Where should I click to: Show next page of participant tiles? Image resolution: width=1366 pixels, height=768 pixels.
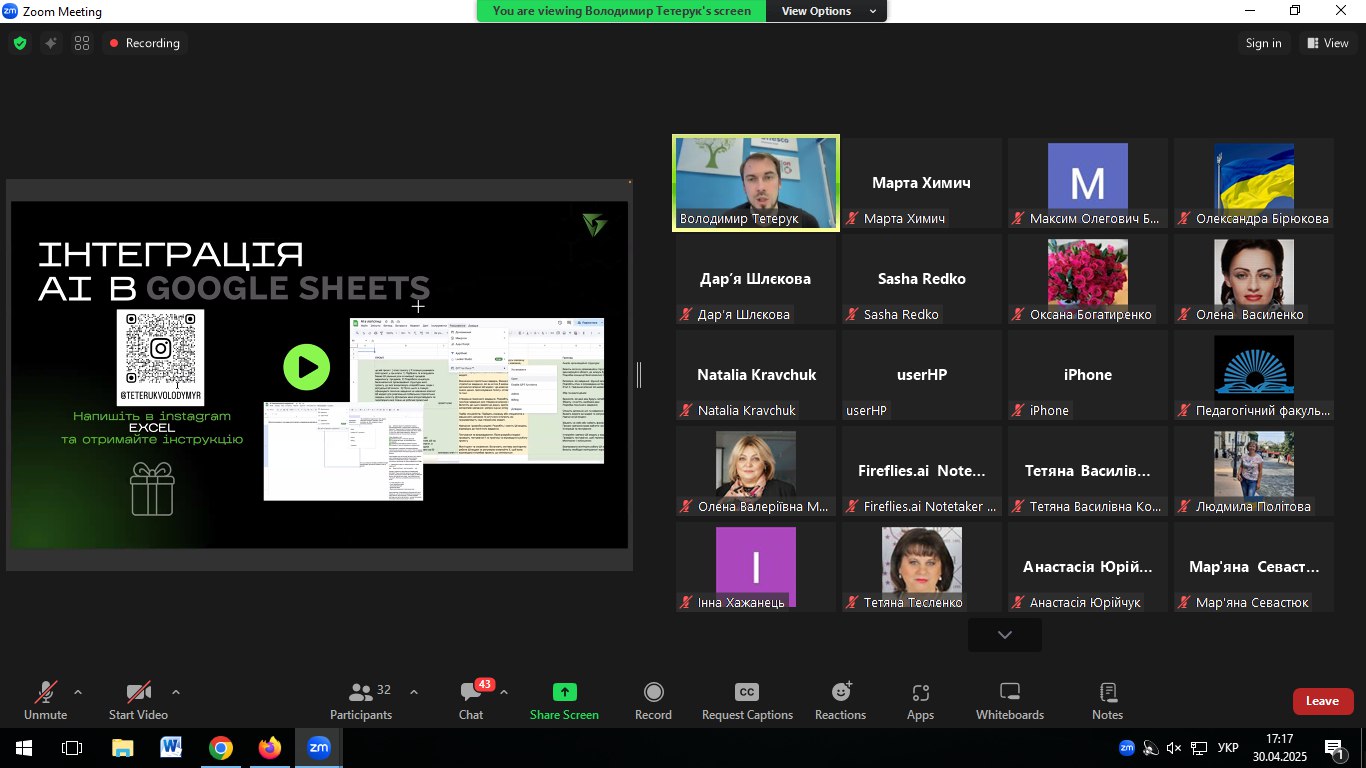pos(1005,635)
